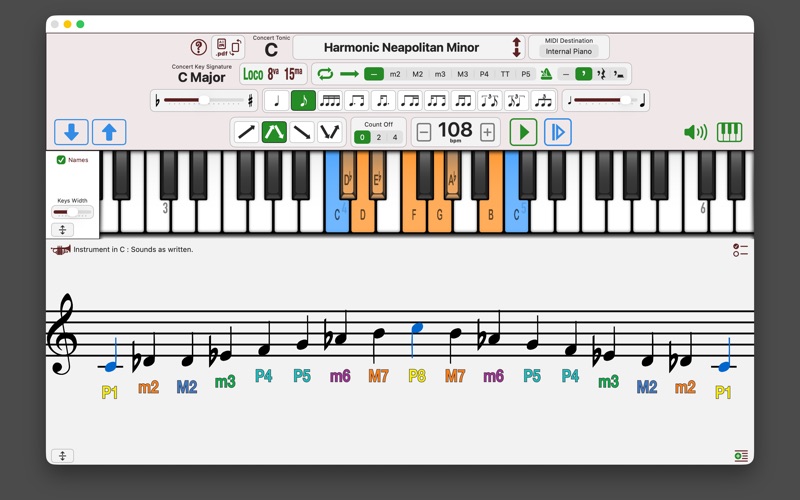Click the green right arrow progression icon
800x500 pixels.
click(x=349, y=74)
